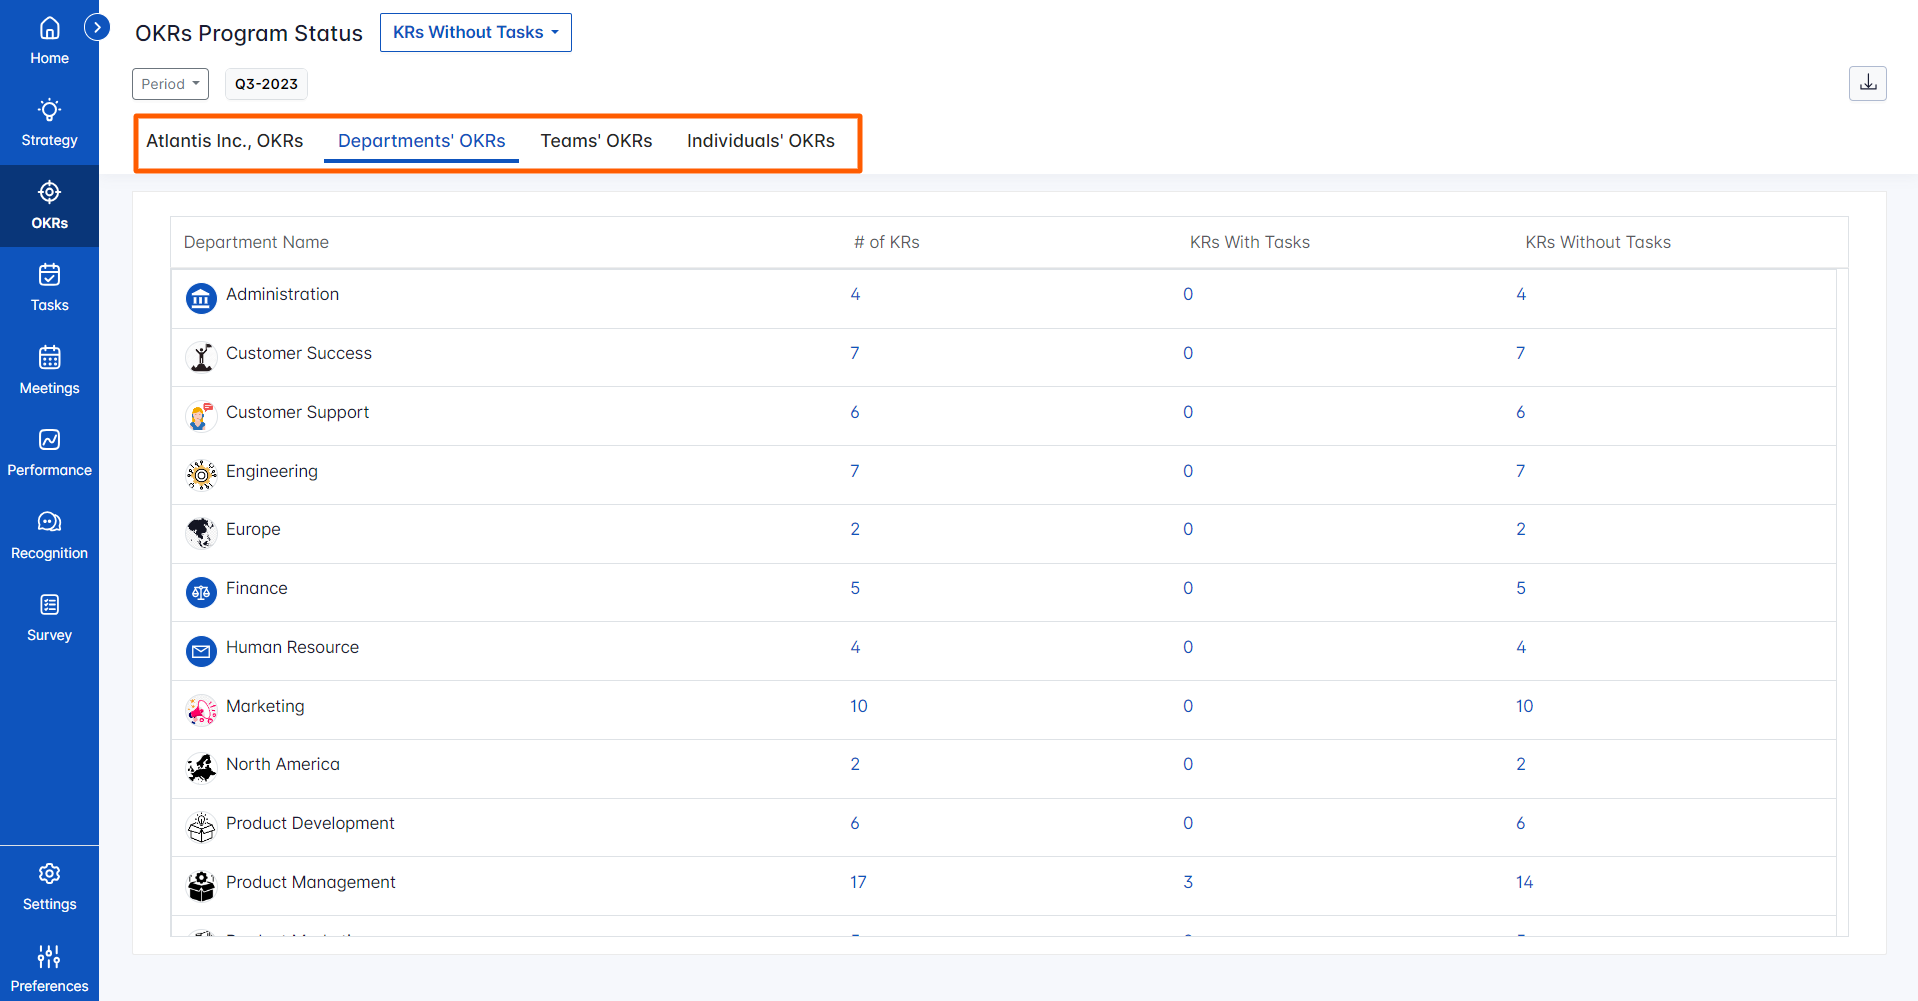
Task: Click Marketing's KRs Without Tasks count 10
Action: tap(1524, 706)
